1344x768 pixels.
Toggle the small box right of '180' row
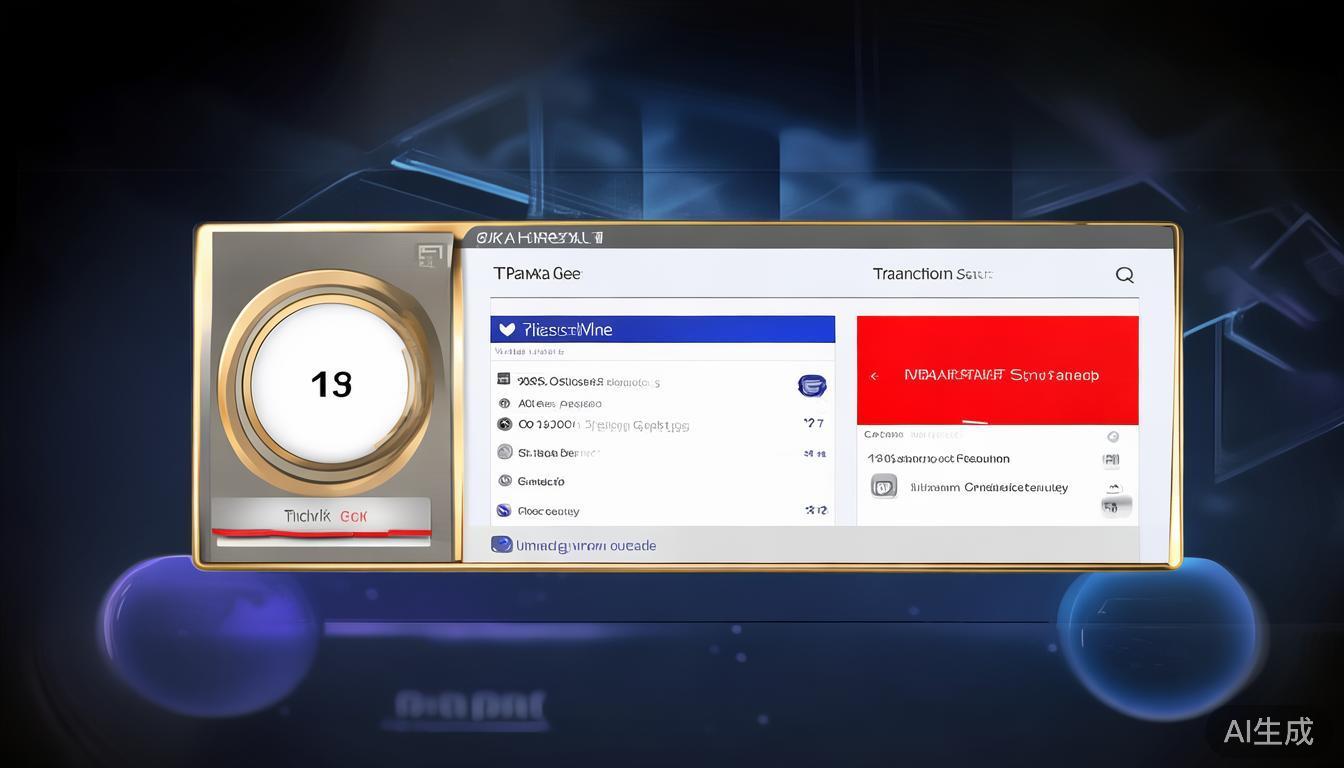pos(1110,460)
